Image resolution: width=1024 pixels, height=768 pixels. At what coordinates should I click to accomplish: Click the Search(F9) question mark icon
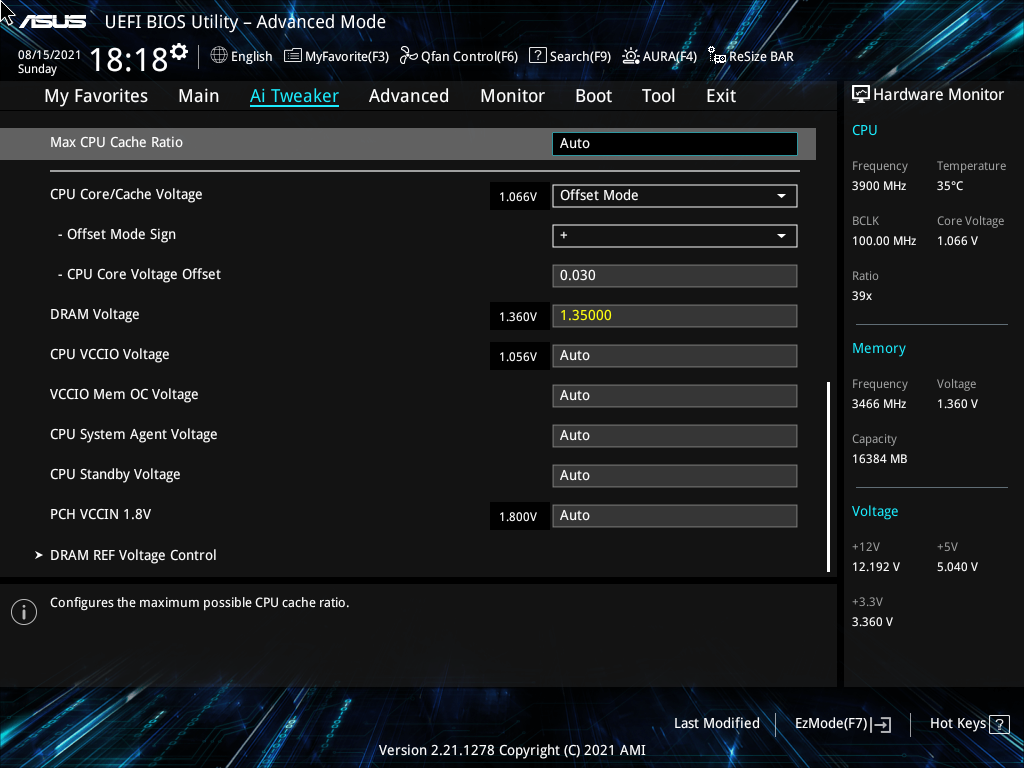(x=537, y=56)
